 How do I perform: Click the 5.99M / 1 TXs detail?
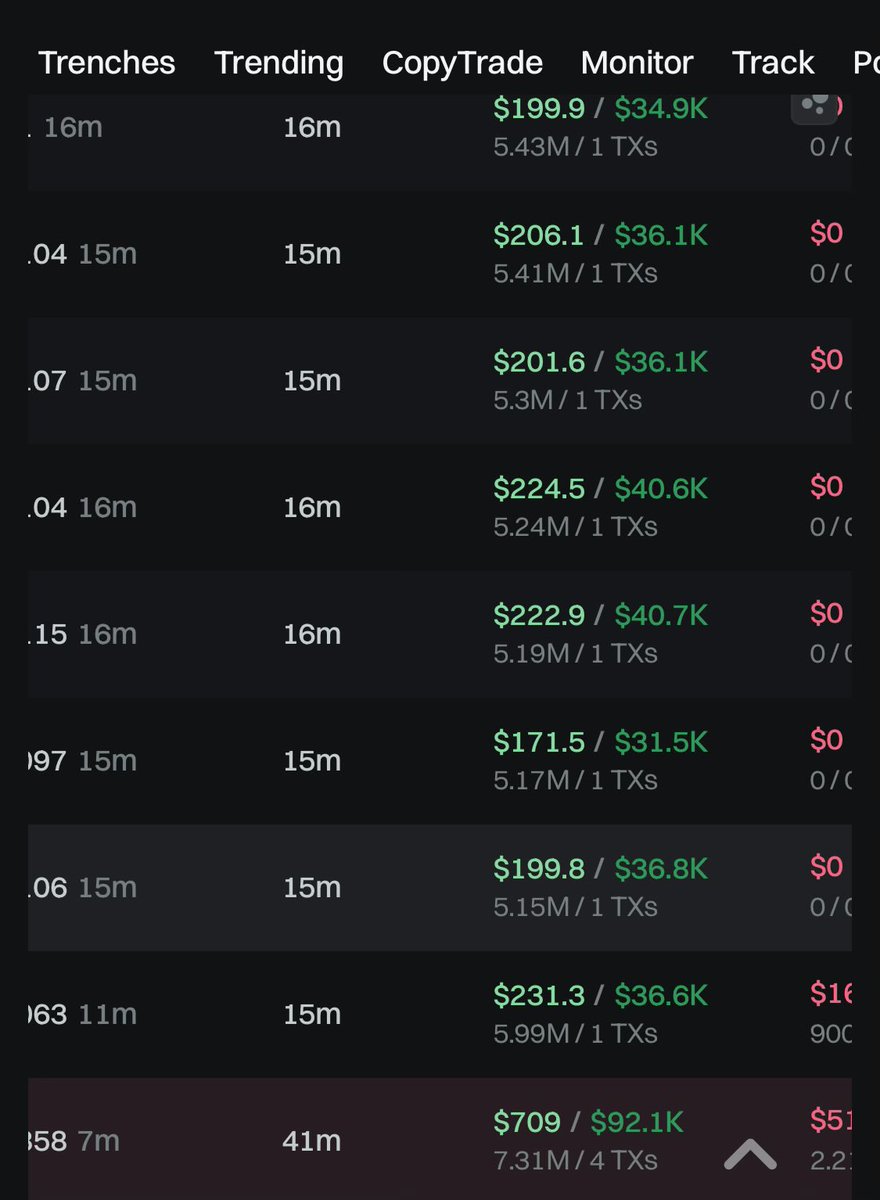click(x=575, y=1033)
